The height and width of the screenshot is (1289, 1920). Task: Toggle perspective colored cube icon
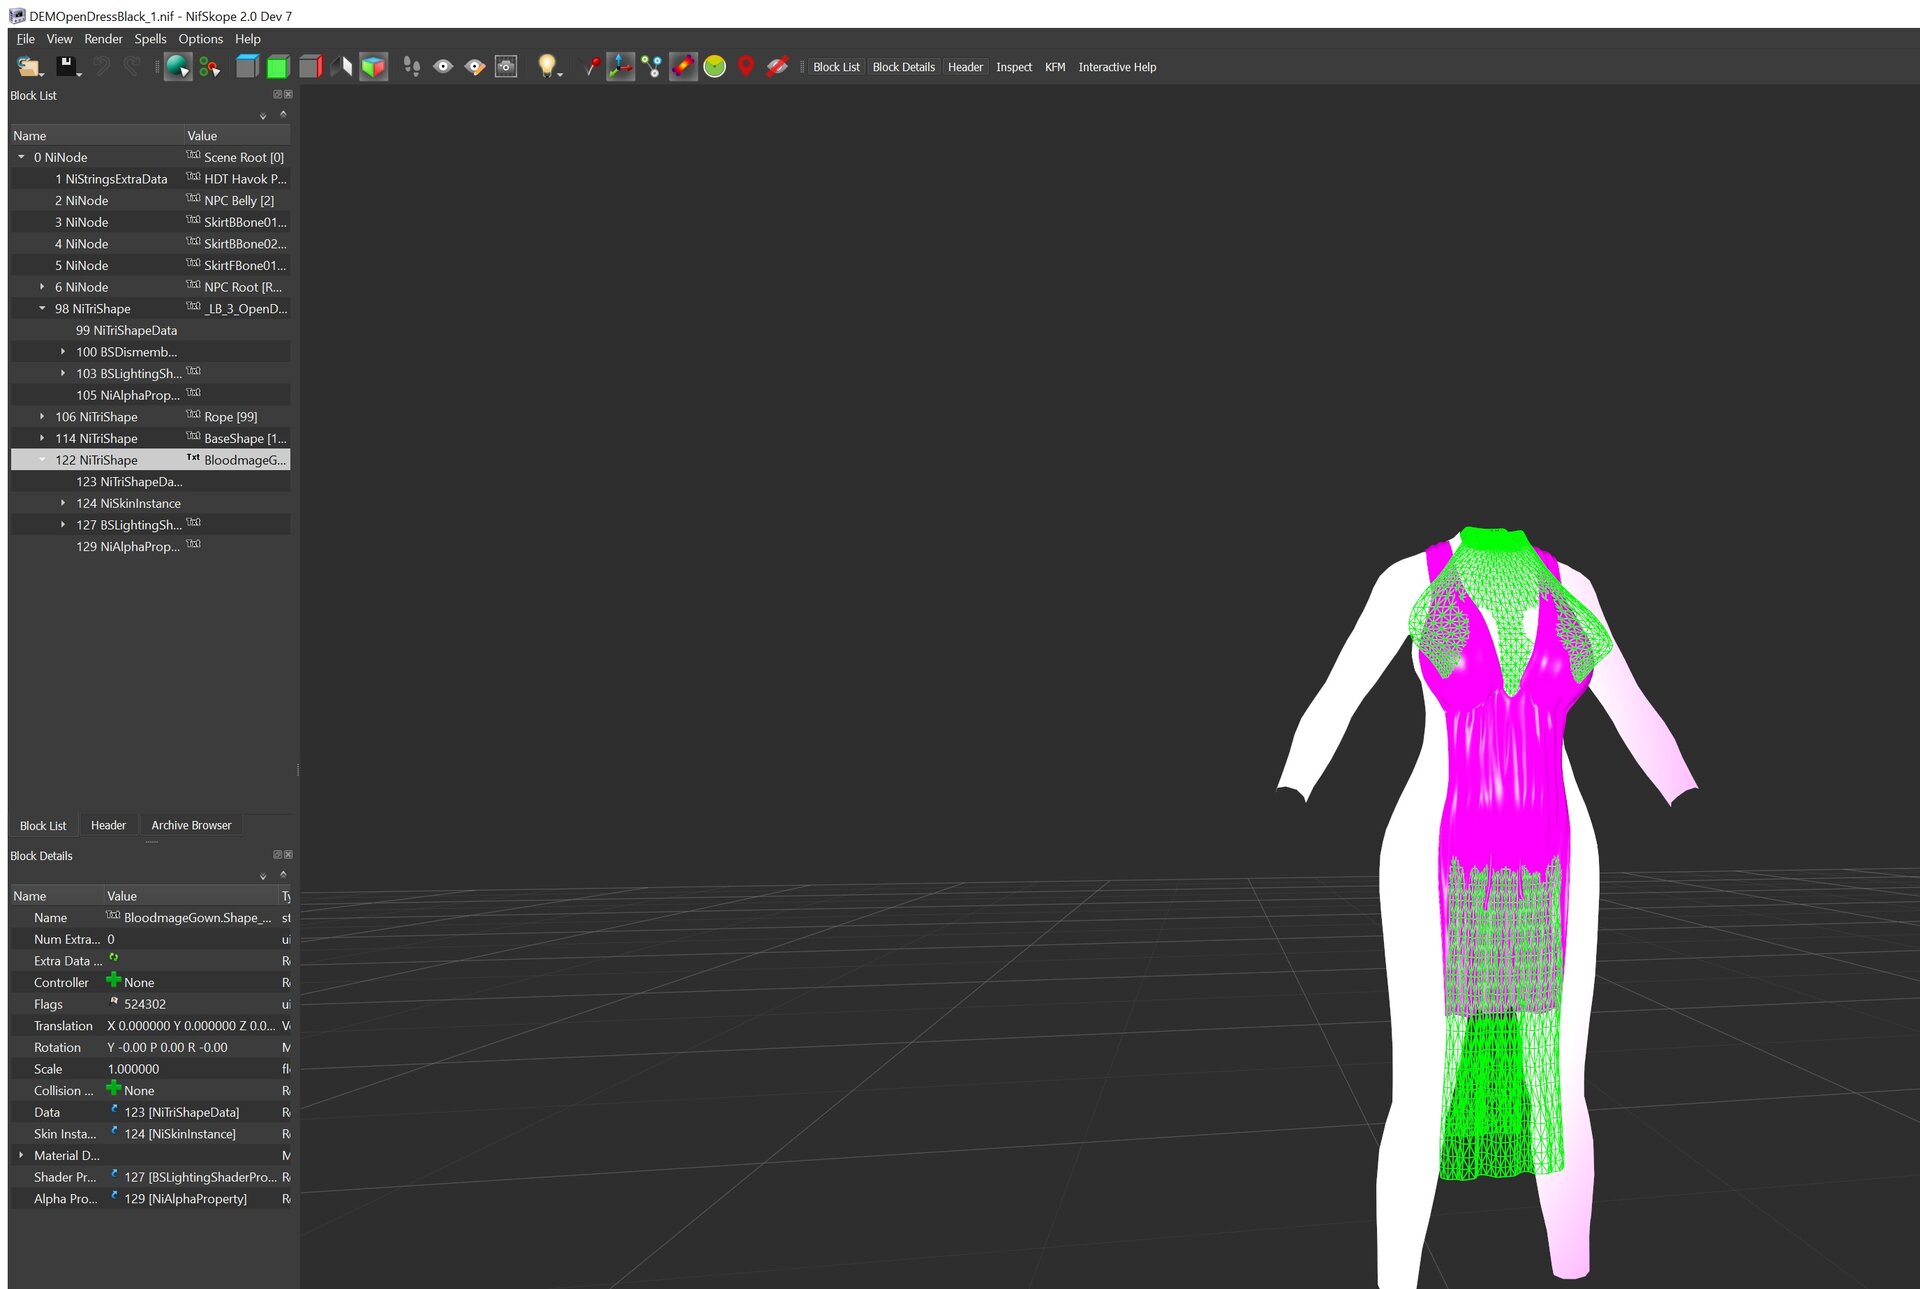click(373, 67)
